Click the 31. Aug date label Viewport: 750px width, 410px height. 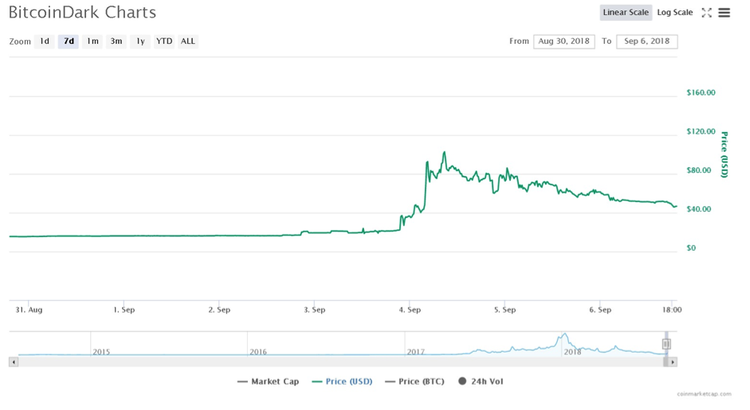click(x=29, y=310)
